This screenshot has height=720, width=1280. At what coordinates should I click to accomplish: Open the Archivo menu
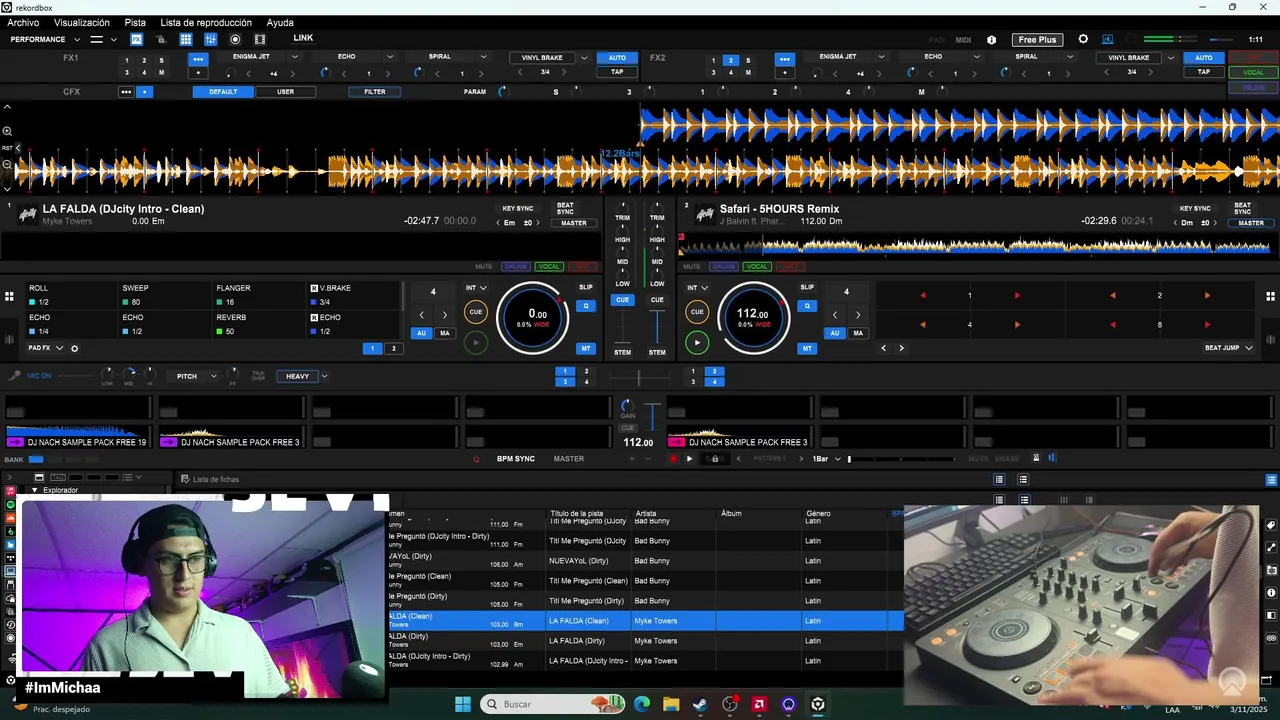point(23,23)
